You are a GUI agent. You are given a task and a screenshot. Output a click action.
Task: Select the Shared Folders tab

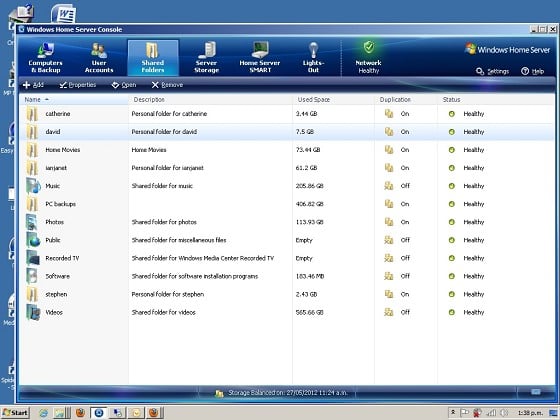click(x=153, y=58)
